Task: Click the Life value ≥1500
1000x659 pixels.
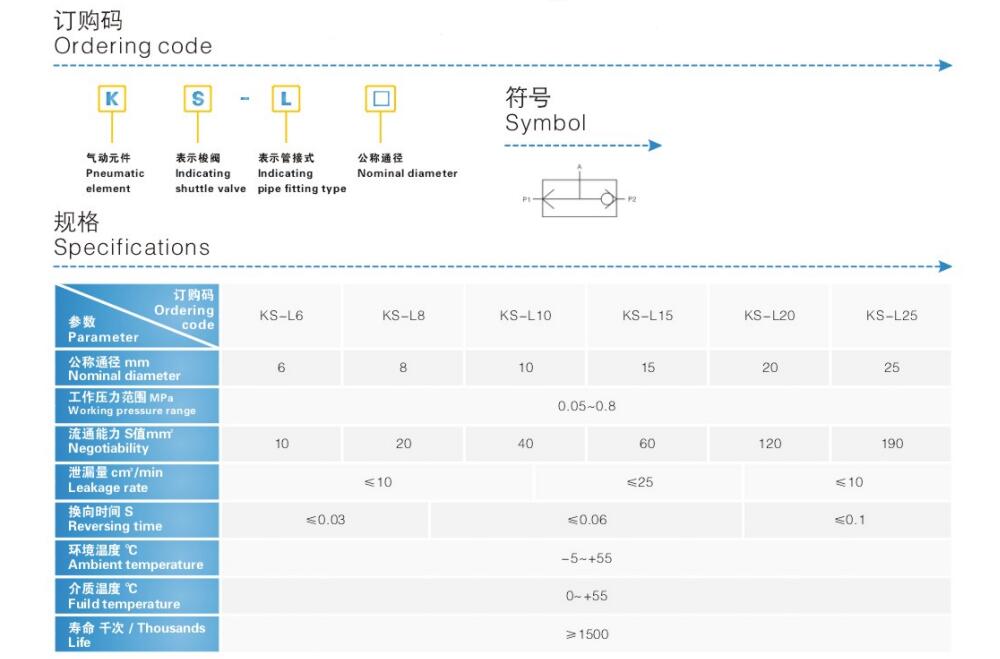Action: 586,634
